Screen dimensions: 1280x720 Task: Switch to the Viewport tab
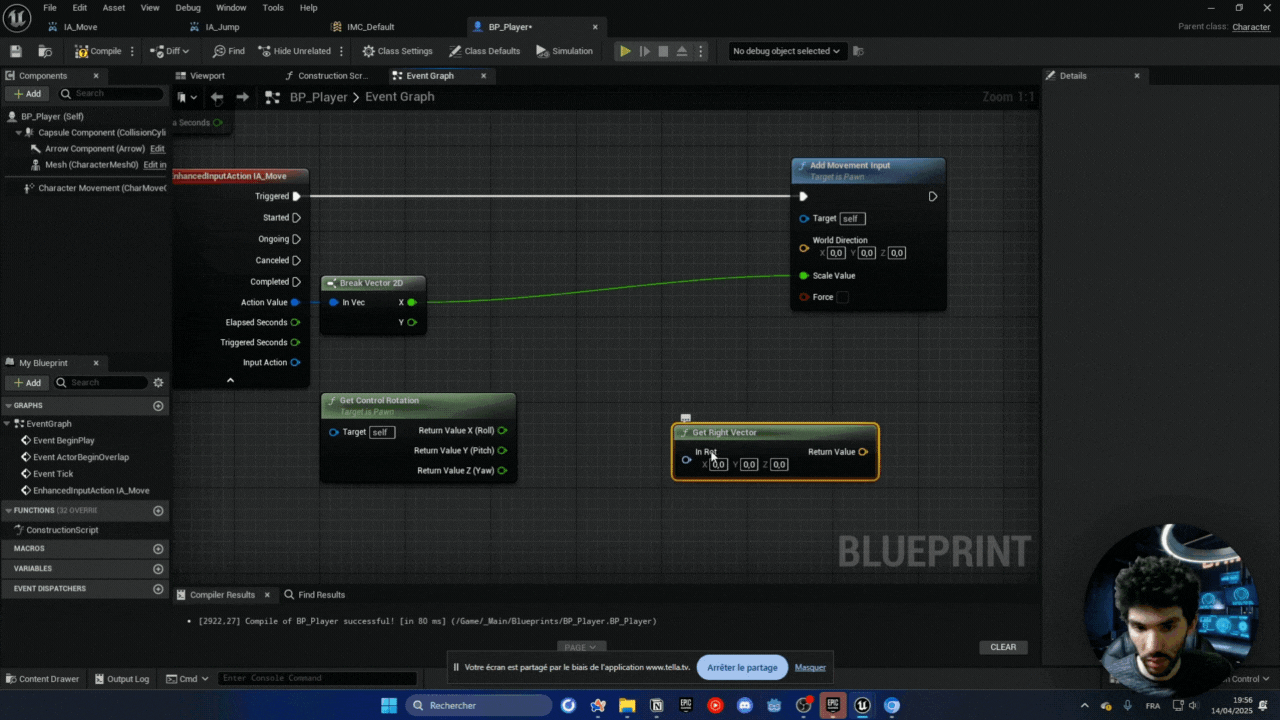tap(207, 76)
